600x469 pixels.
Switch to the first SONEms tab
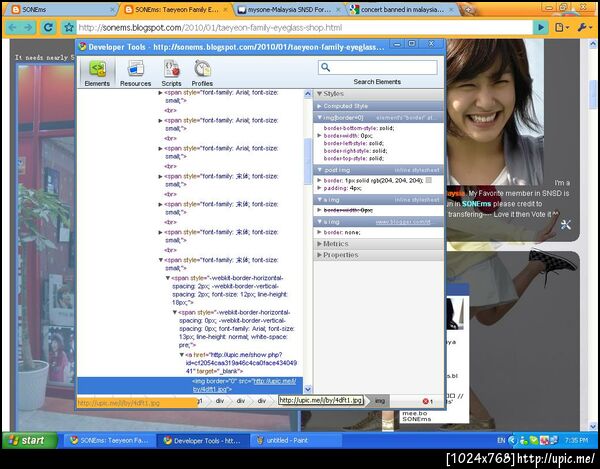61,10
